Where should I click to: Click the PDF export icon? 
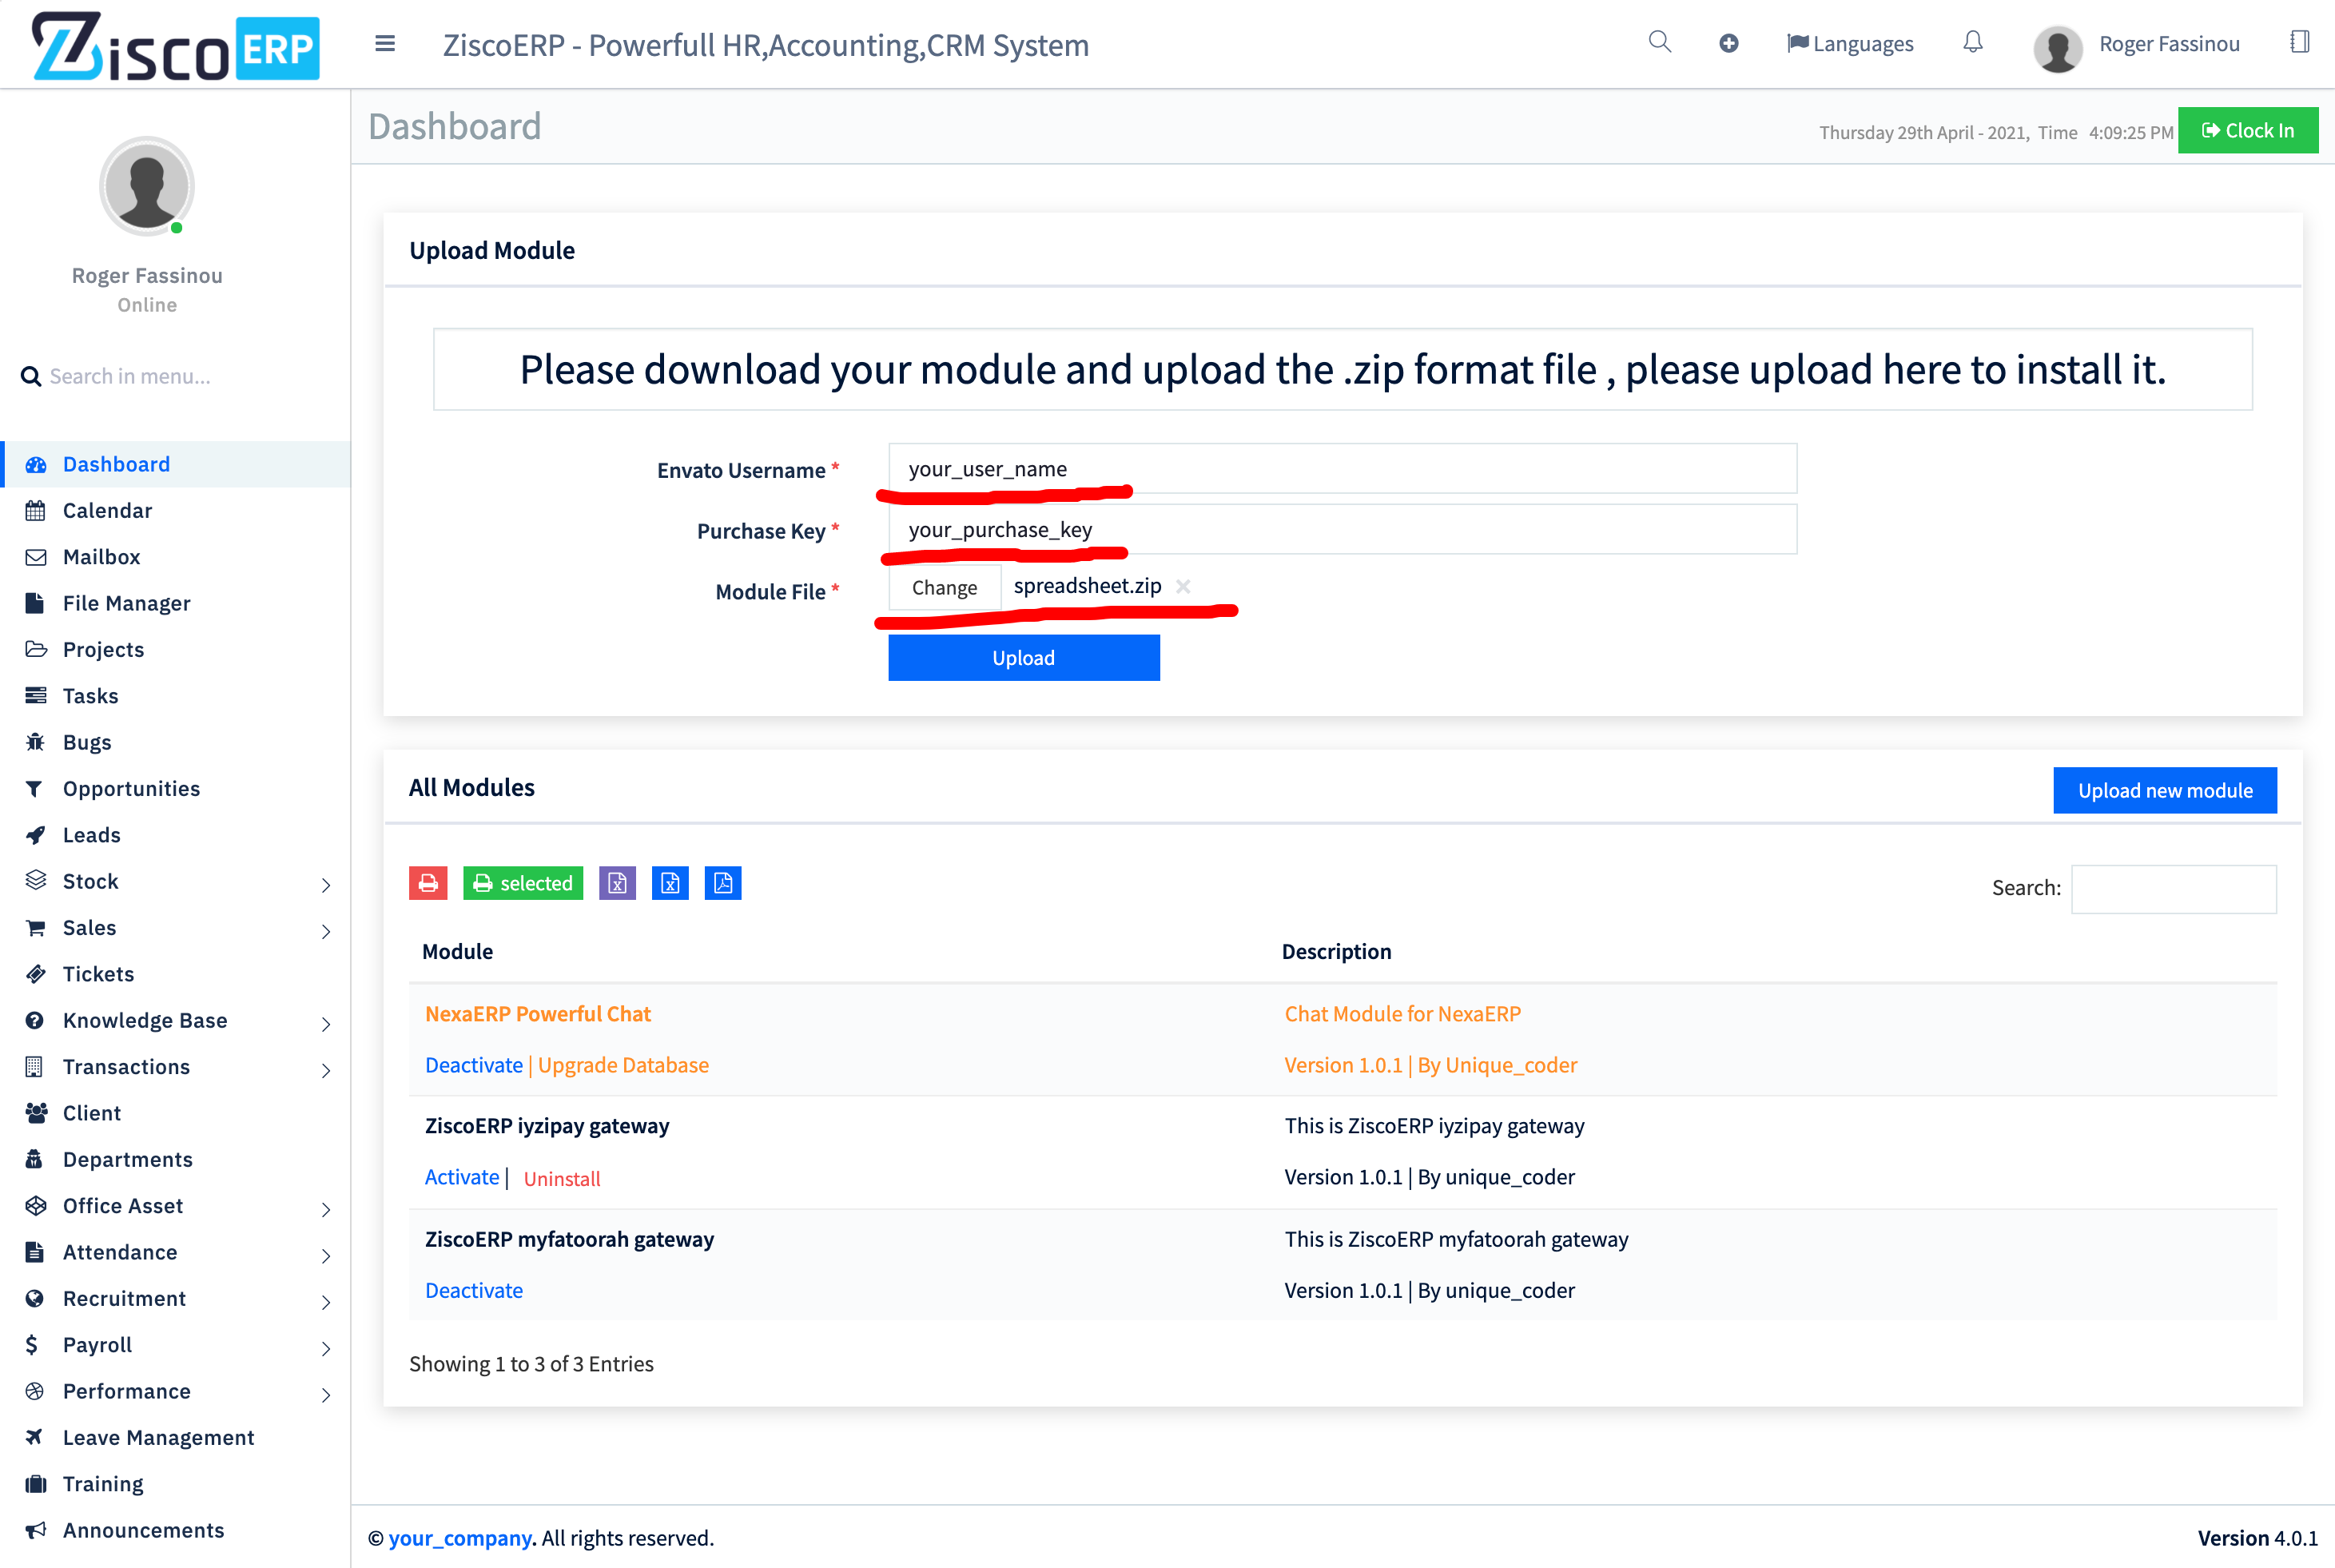pyautogui.click(x=722, y=883)
